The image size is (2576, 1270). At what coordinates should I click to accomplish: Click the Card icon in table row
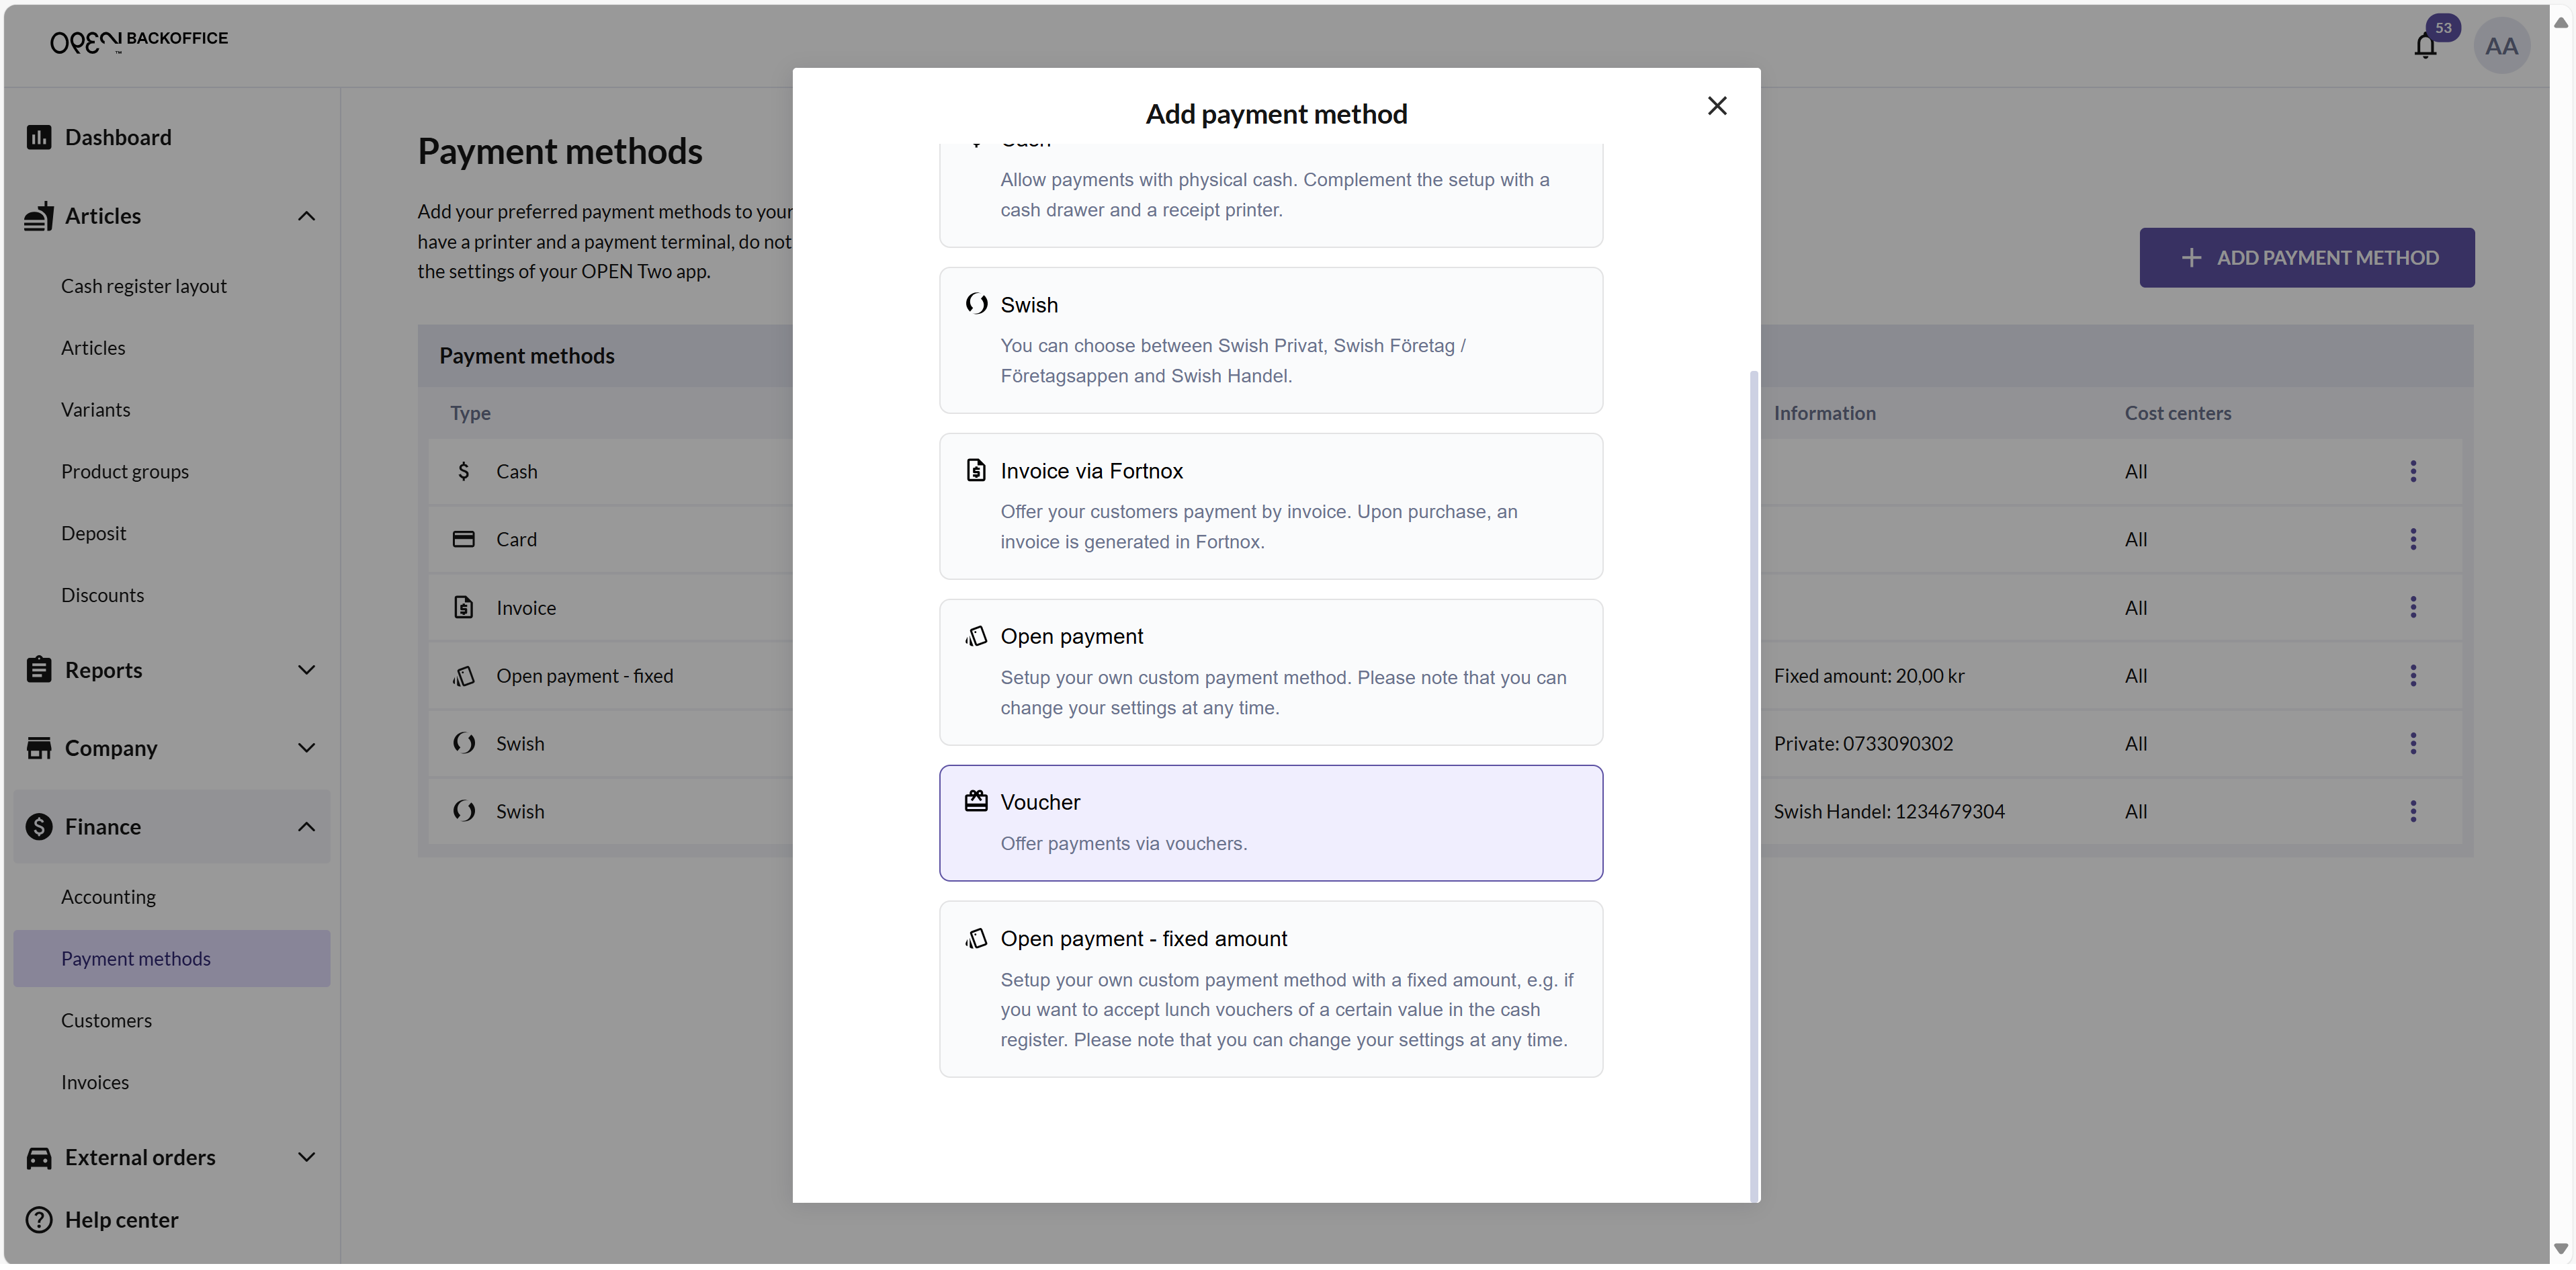pos(463,539)
